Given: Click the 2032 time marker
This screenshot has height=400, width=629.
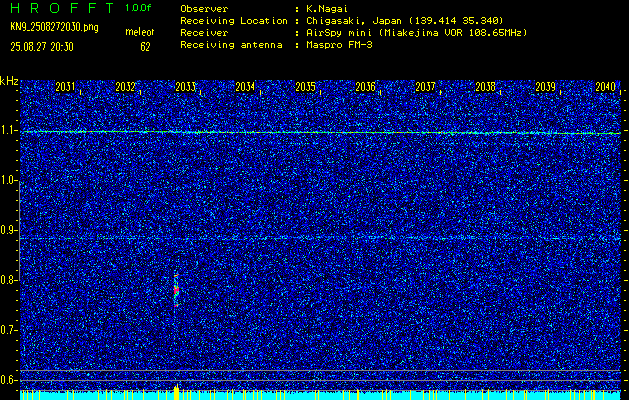Looking at the screenshot, I should coord(125,87).
